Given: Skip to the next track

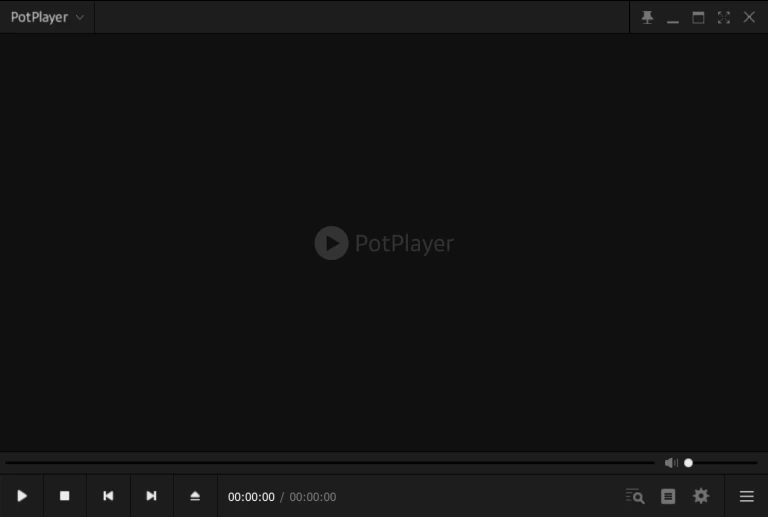Looking at the screenshot, I should (x=151, y=496).
